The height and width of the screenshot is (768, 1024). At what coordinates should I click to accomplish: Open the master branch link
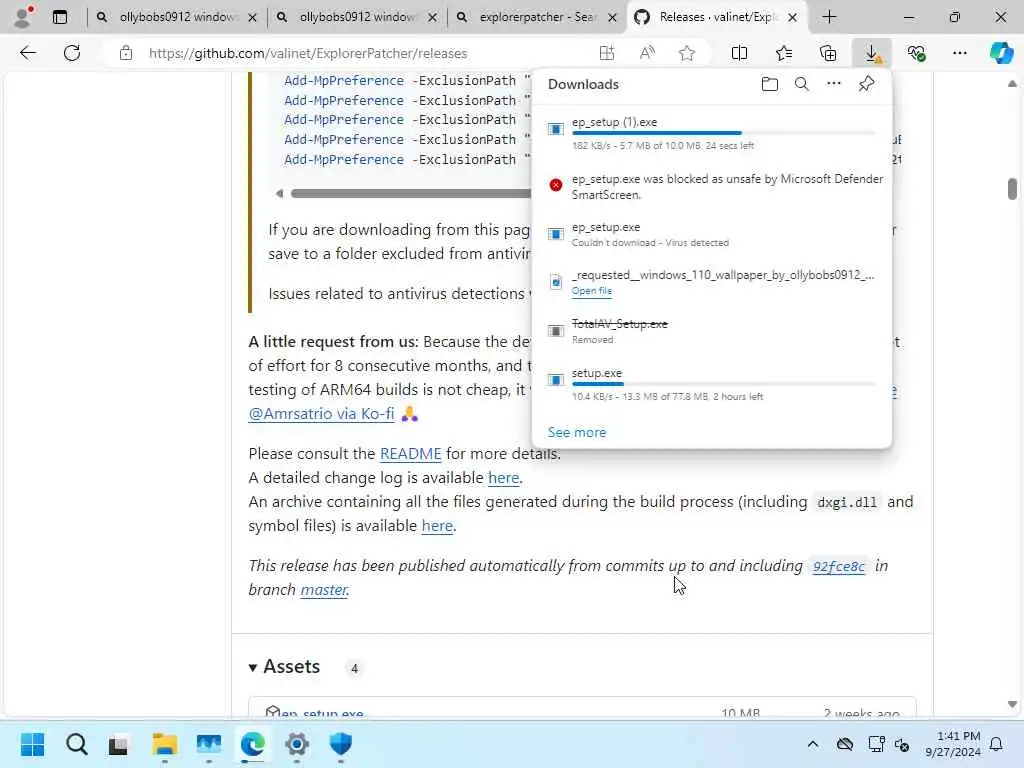[323, 589]
